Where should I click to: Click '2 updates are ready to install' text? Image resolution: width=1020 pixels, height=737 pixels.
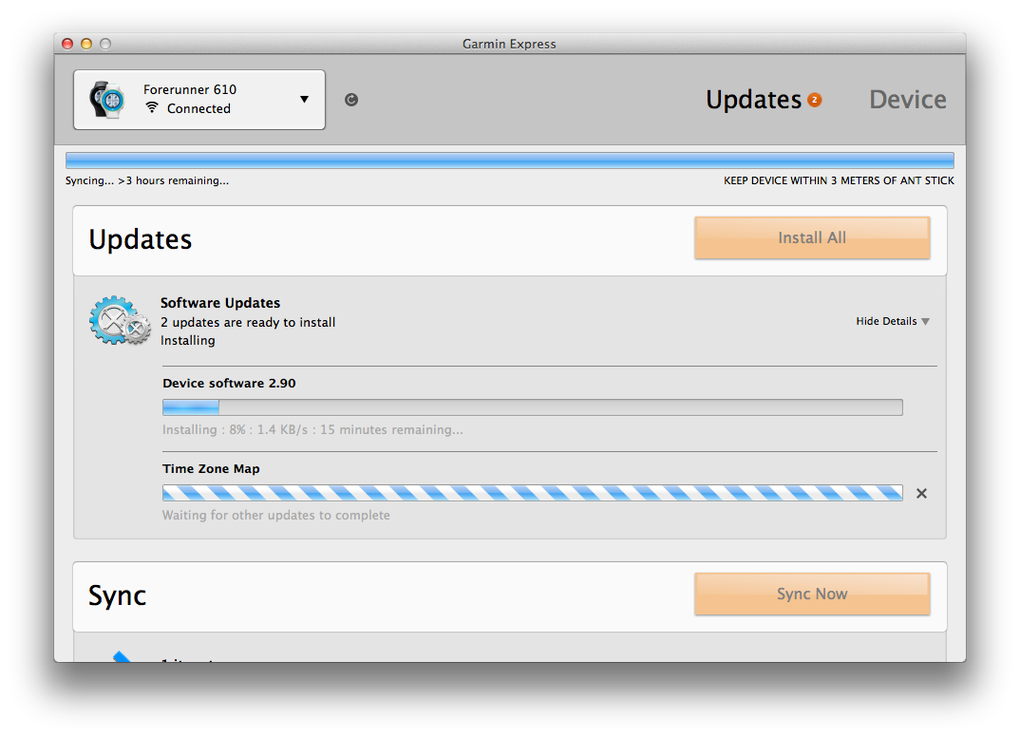[x=248, y=322]
